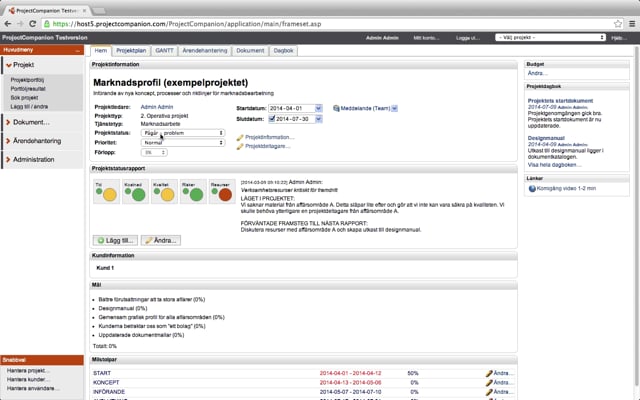The height and width of the screenshot is (400, 640).
Task: Open the Välj projekt dropdown
Action: click(x=550, y=38)
